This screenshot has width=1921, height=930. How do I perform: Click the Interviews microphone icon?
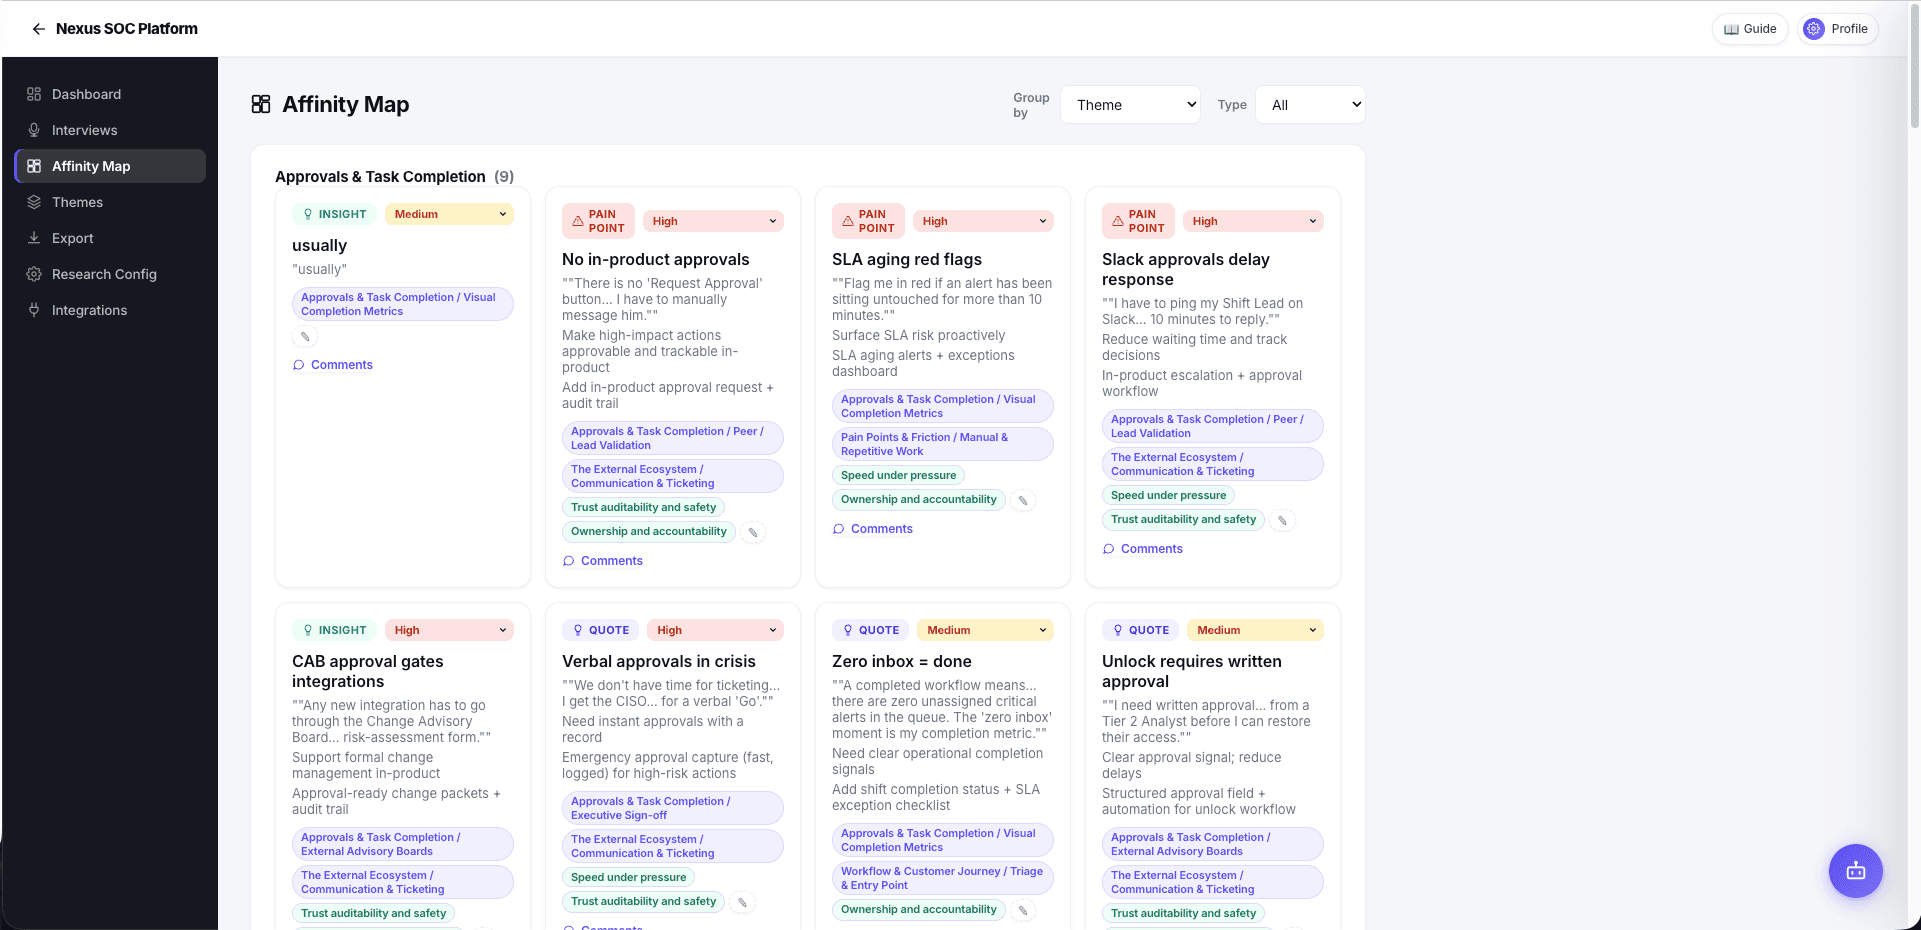(34, 130)
